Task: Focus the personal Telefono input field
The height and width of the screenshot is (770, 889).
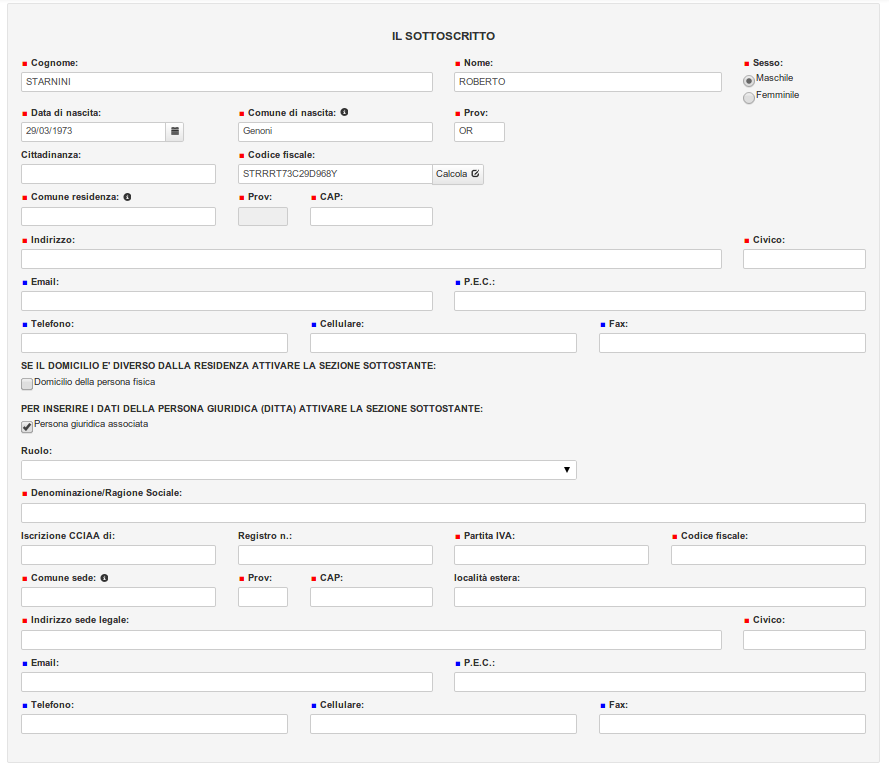Action: point(154,343)
